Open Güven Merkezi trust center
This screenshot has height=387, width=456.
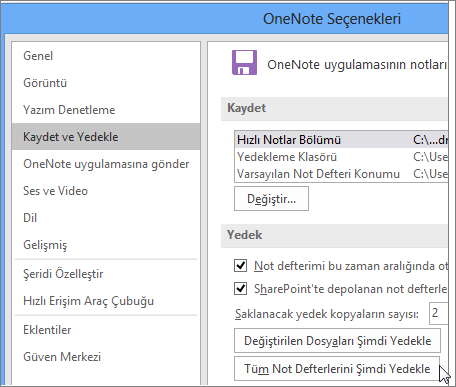pos(106,357)
